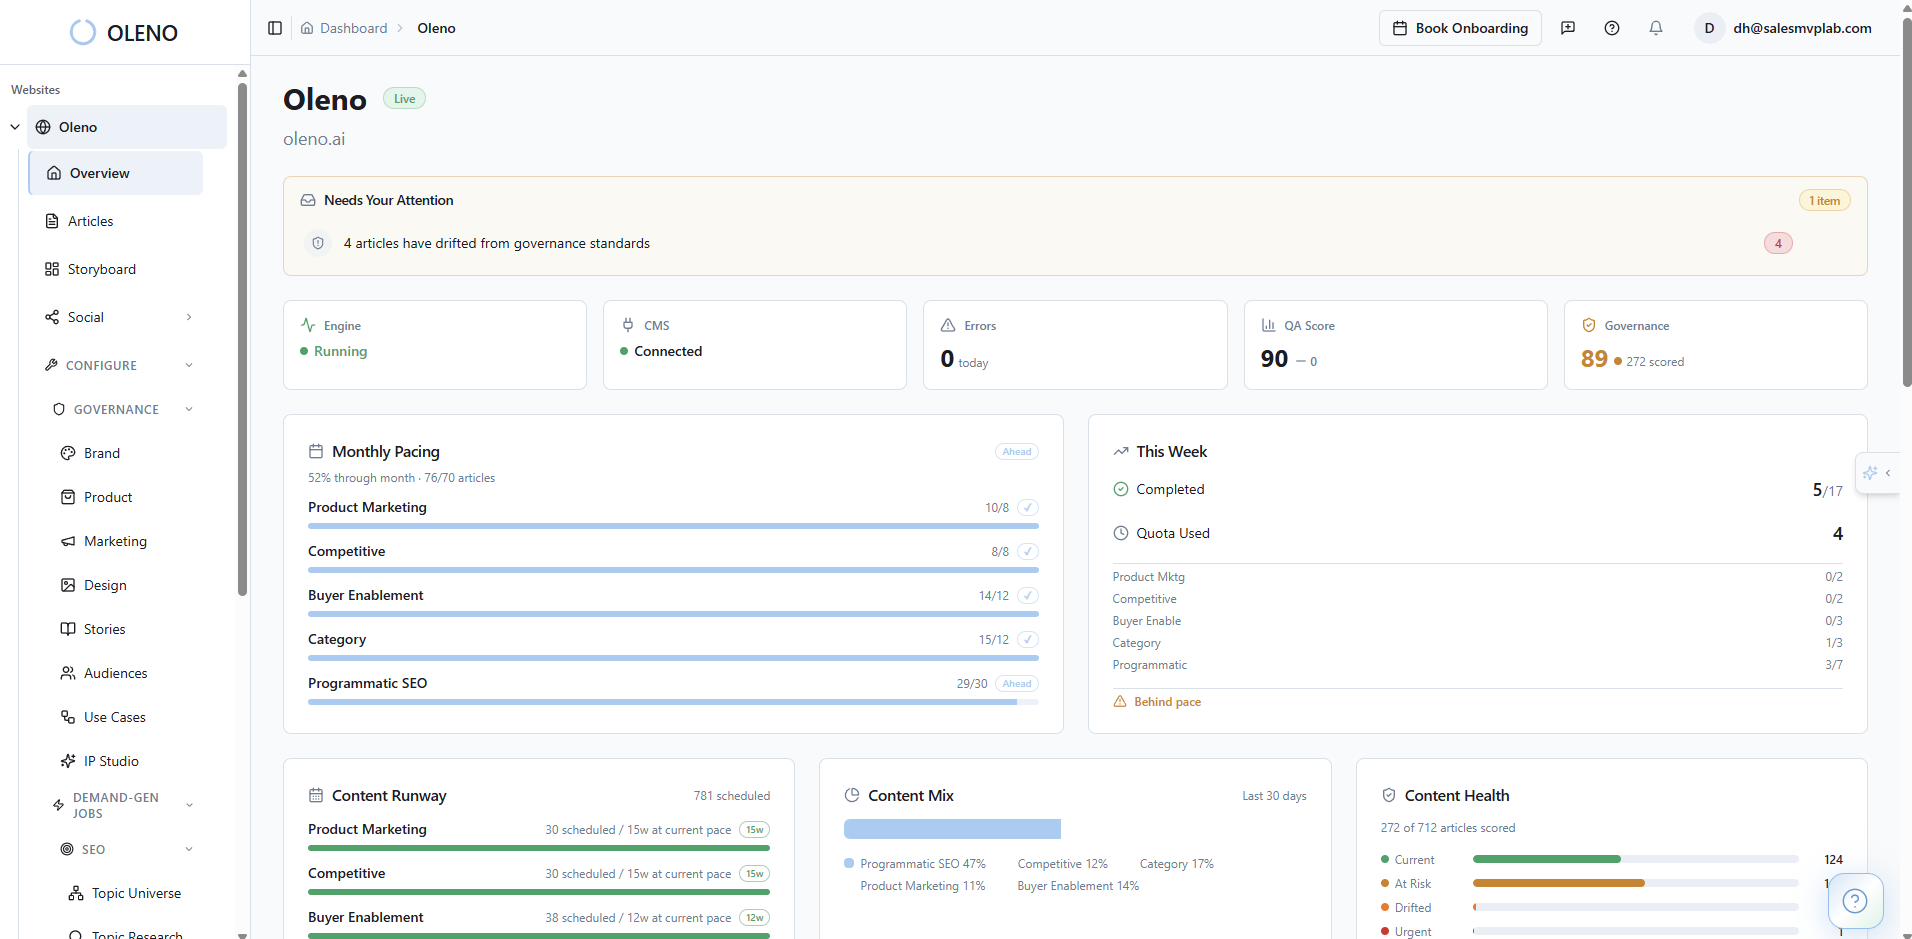Open the notifications bell

point(1656,28)
